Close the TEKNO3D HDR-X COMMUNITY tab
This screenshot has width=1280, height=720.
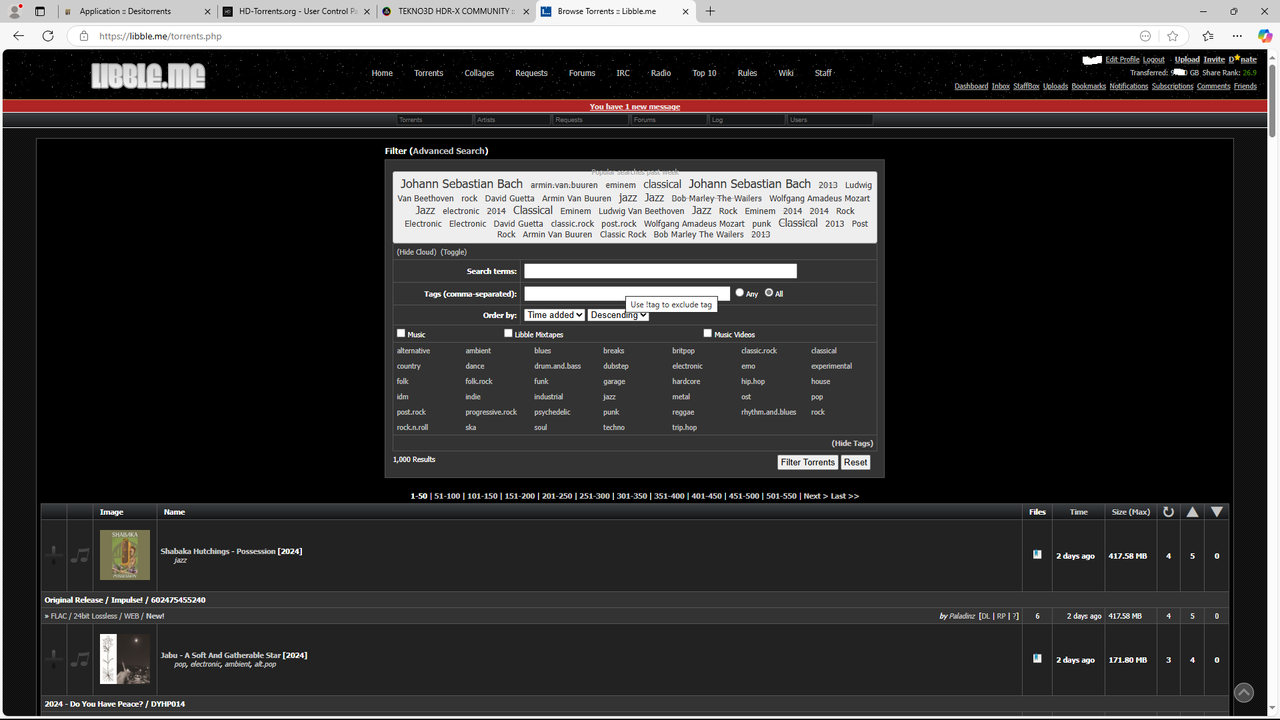coord(524,12)
